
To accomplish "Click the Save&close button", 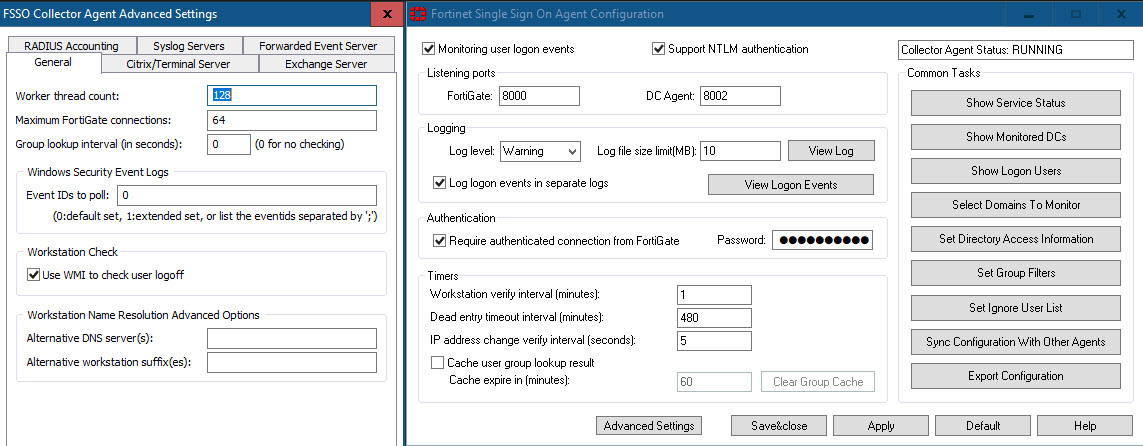I will (779, 426).
